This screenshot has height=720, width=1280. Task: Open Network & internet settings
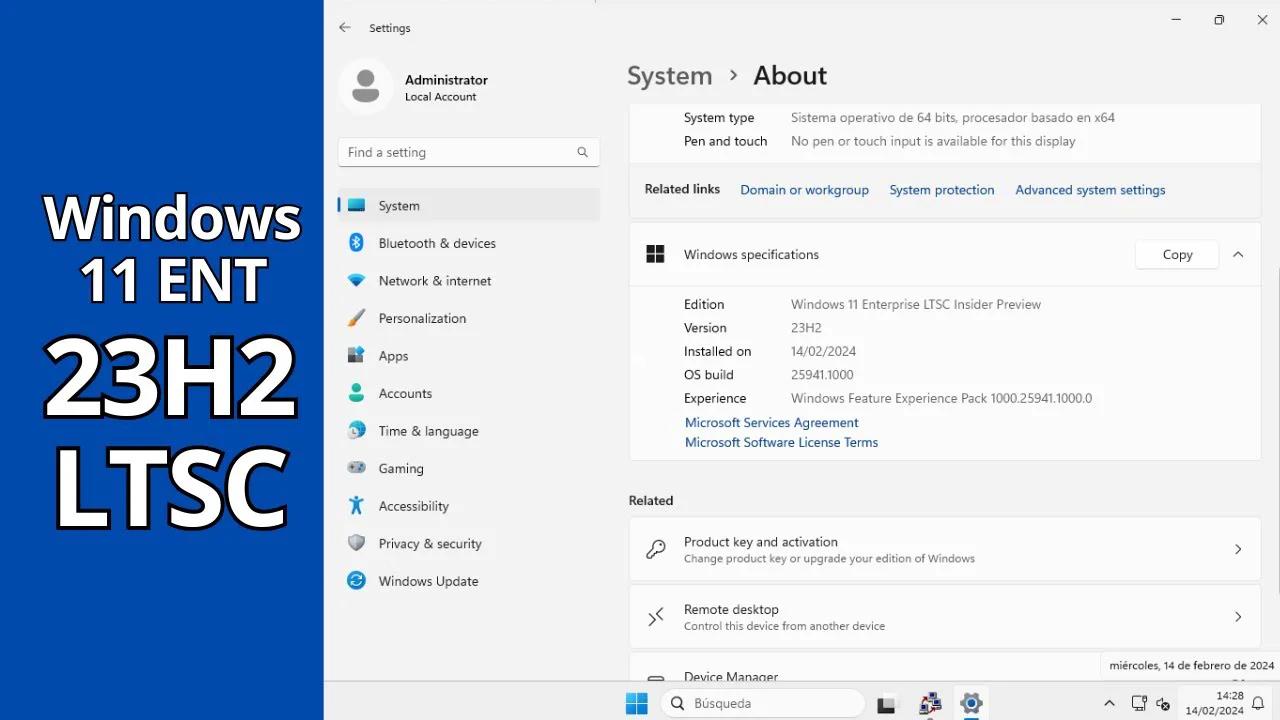coord(434,281)
